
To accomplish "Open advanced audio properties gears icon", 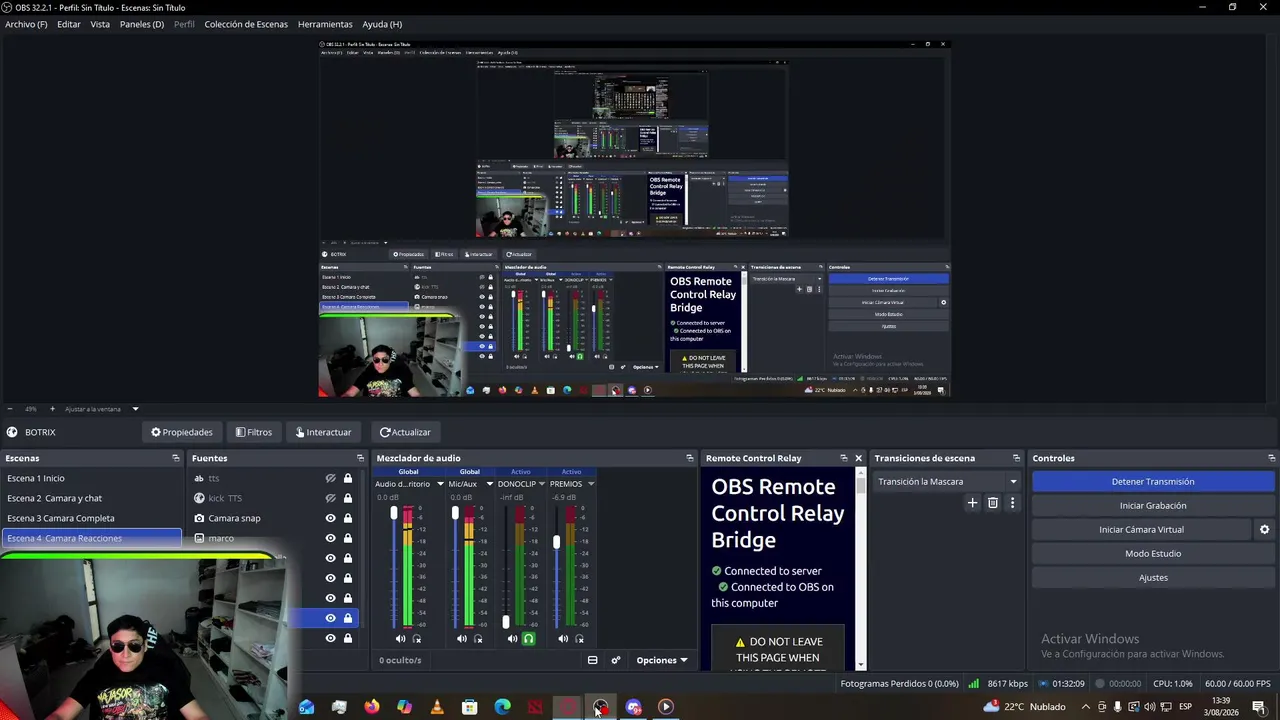I will [616, 660].
